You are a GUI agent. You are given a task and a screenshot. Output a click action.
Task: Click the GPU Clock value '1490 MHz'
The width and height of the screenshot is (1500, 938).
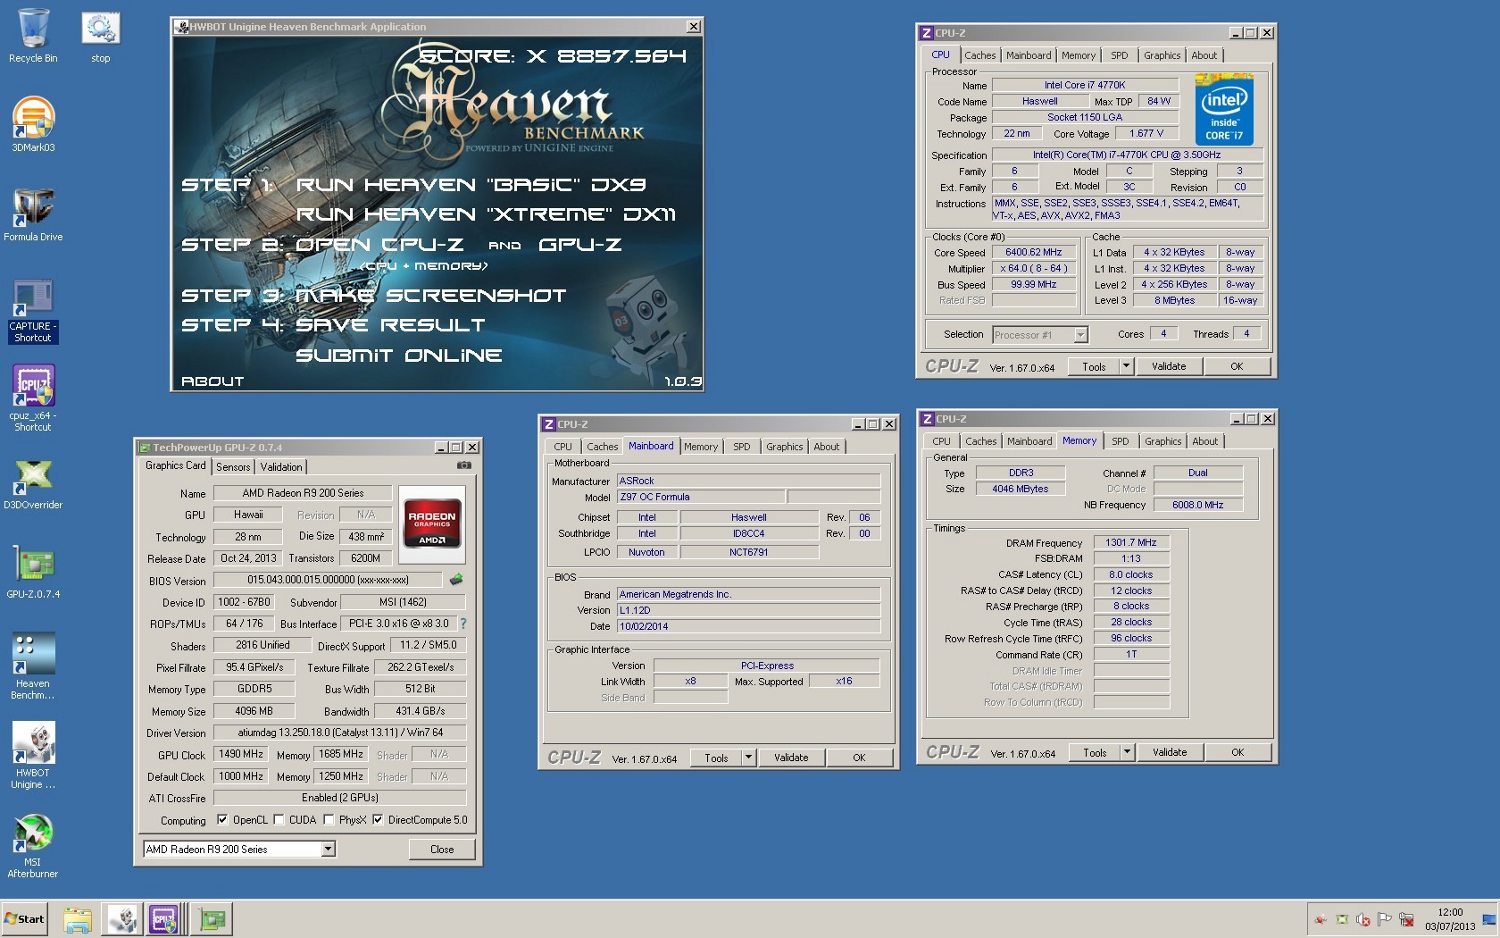tap(241, 755)
